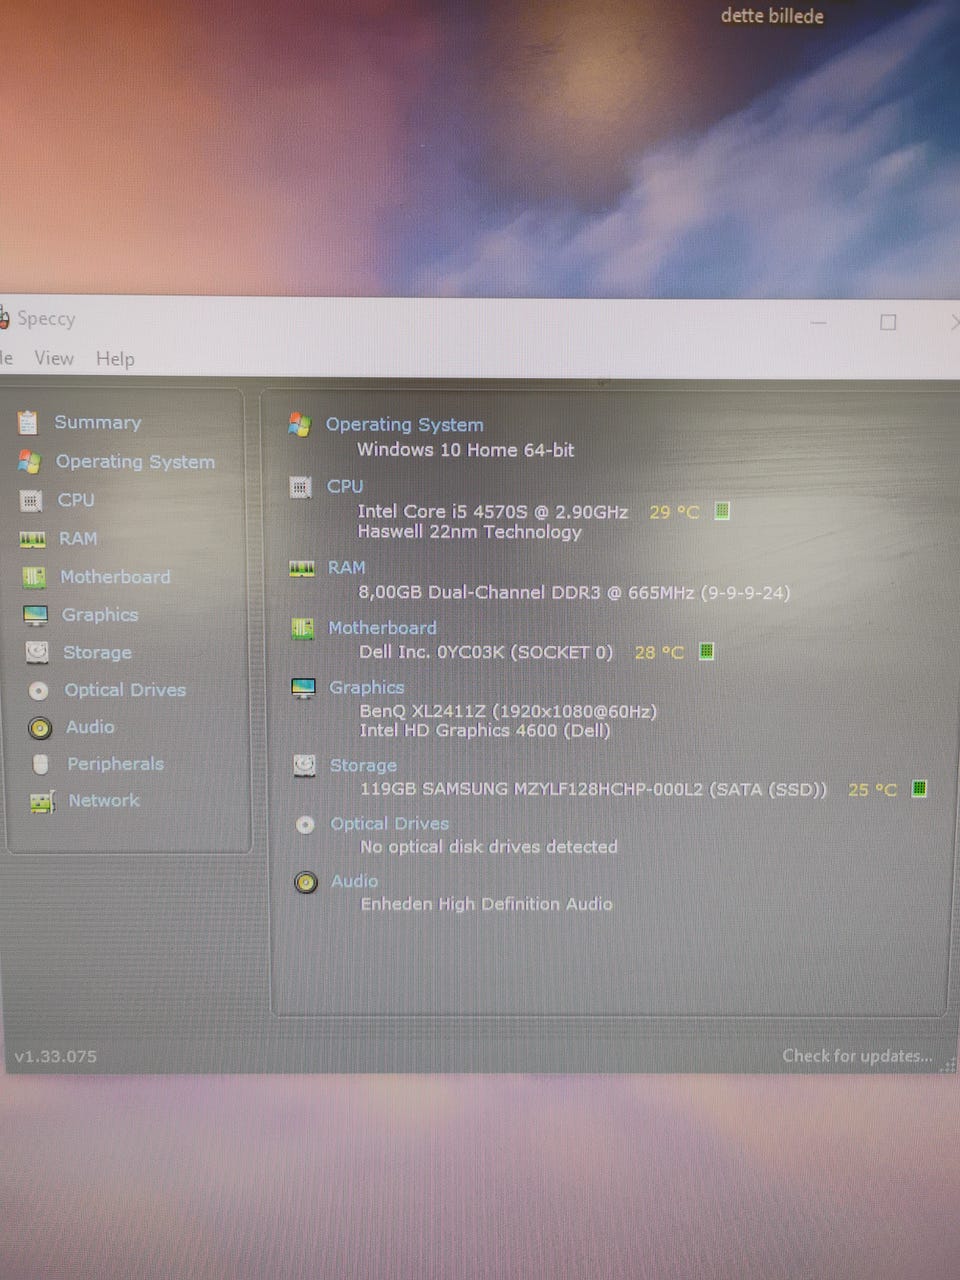960x1280 pixels.
Task: Click Haswell 22nm Technology text
Action: [470, 532]
